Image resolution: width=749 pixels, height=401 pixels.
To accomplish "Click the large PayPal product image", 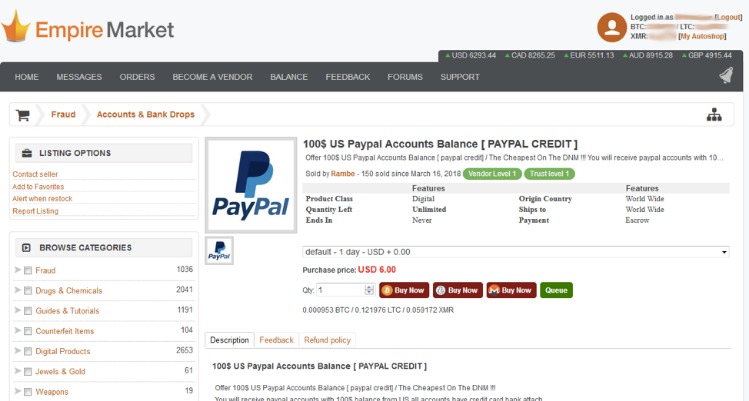I will point(250,184).
